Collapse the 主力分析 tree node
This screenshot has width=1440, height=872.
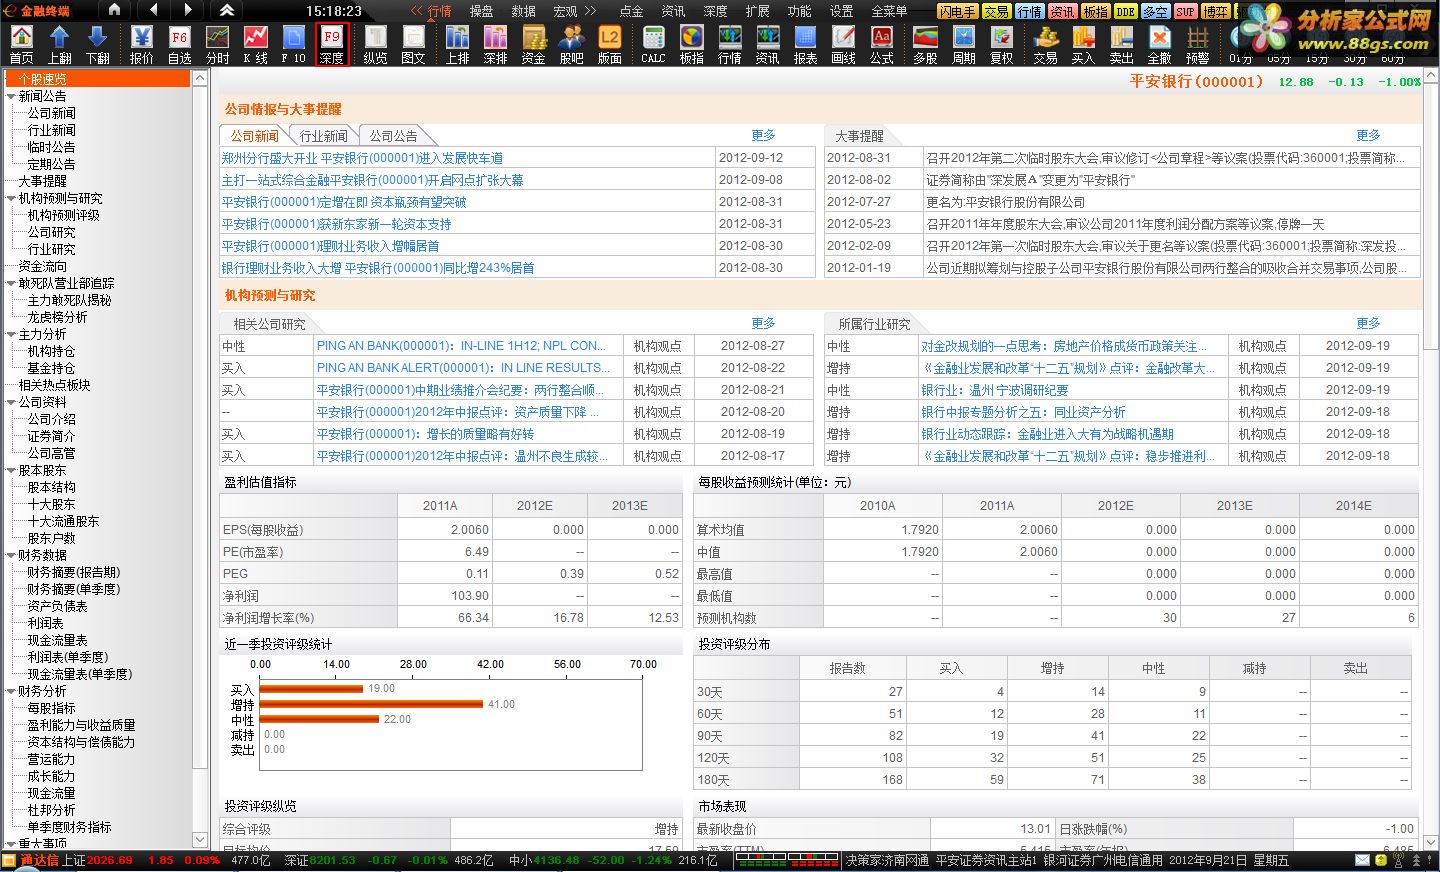[11, 334]
